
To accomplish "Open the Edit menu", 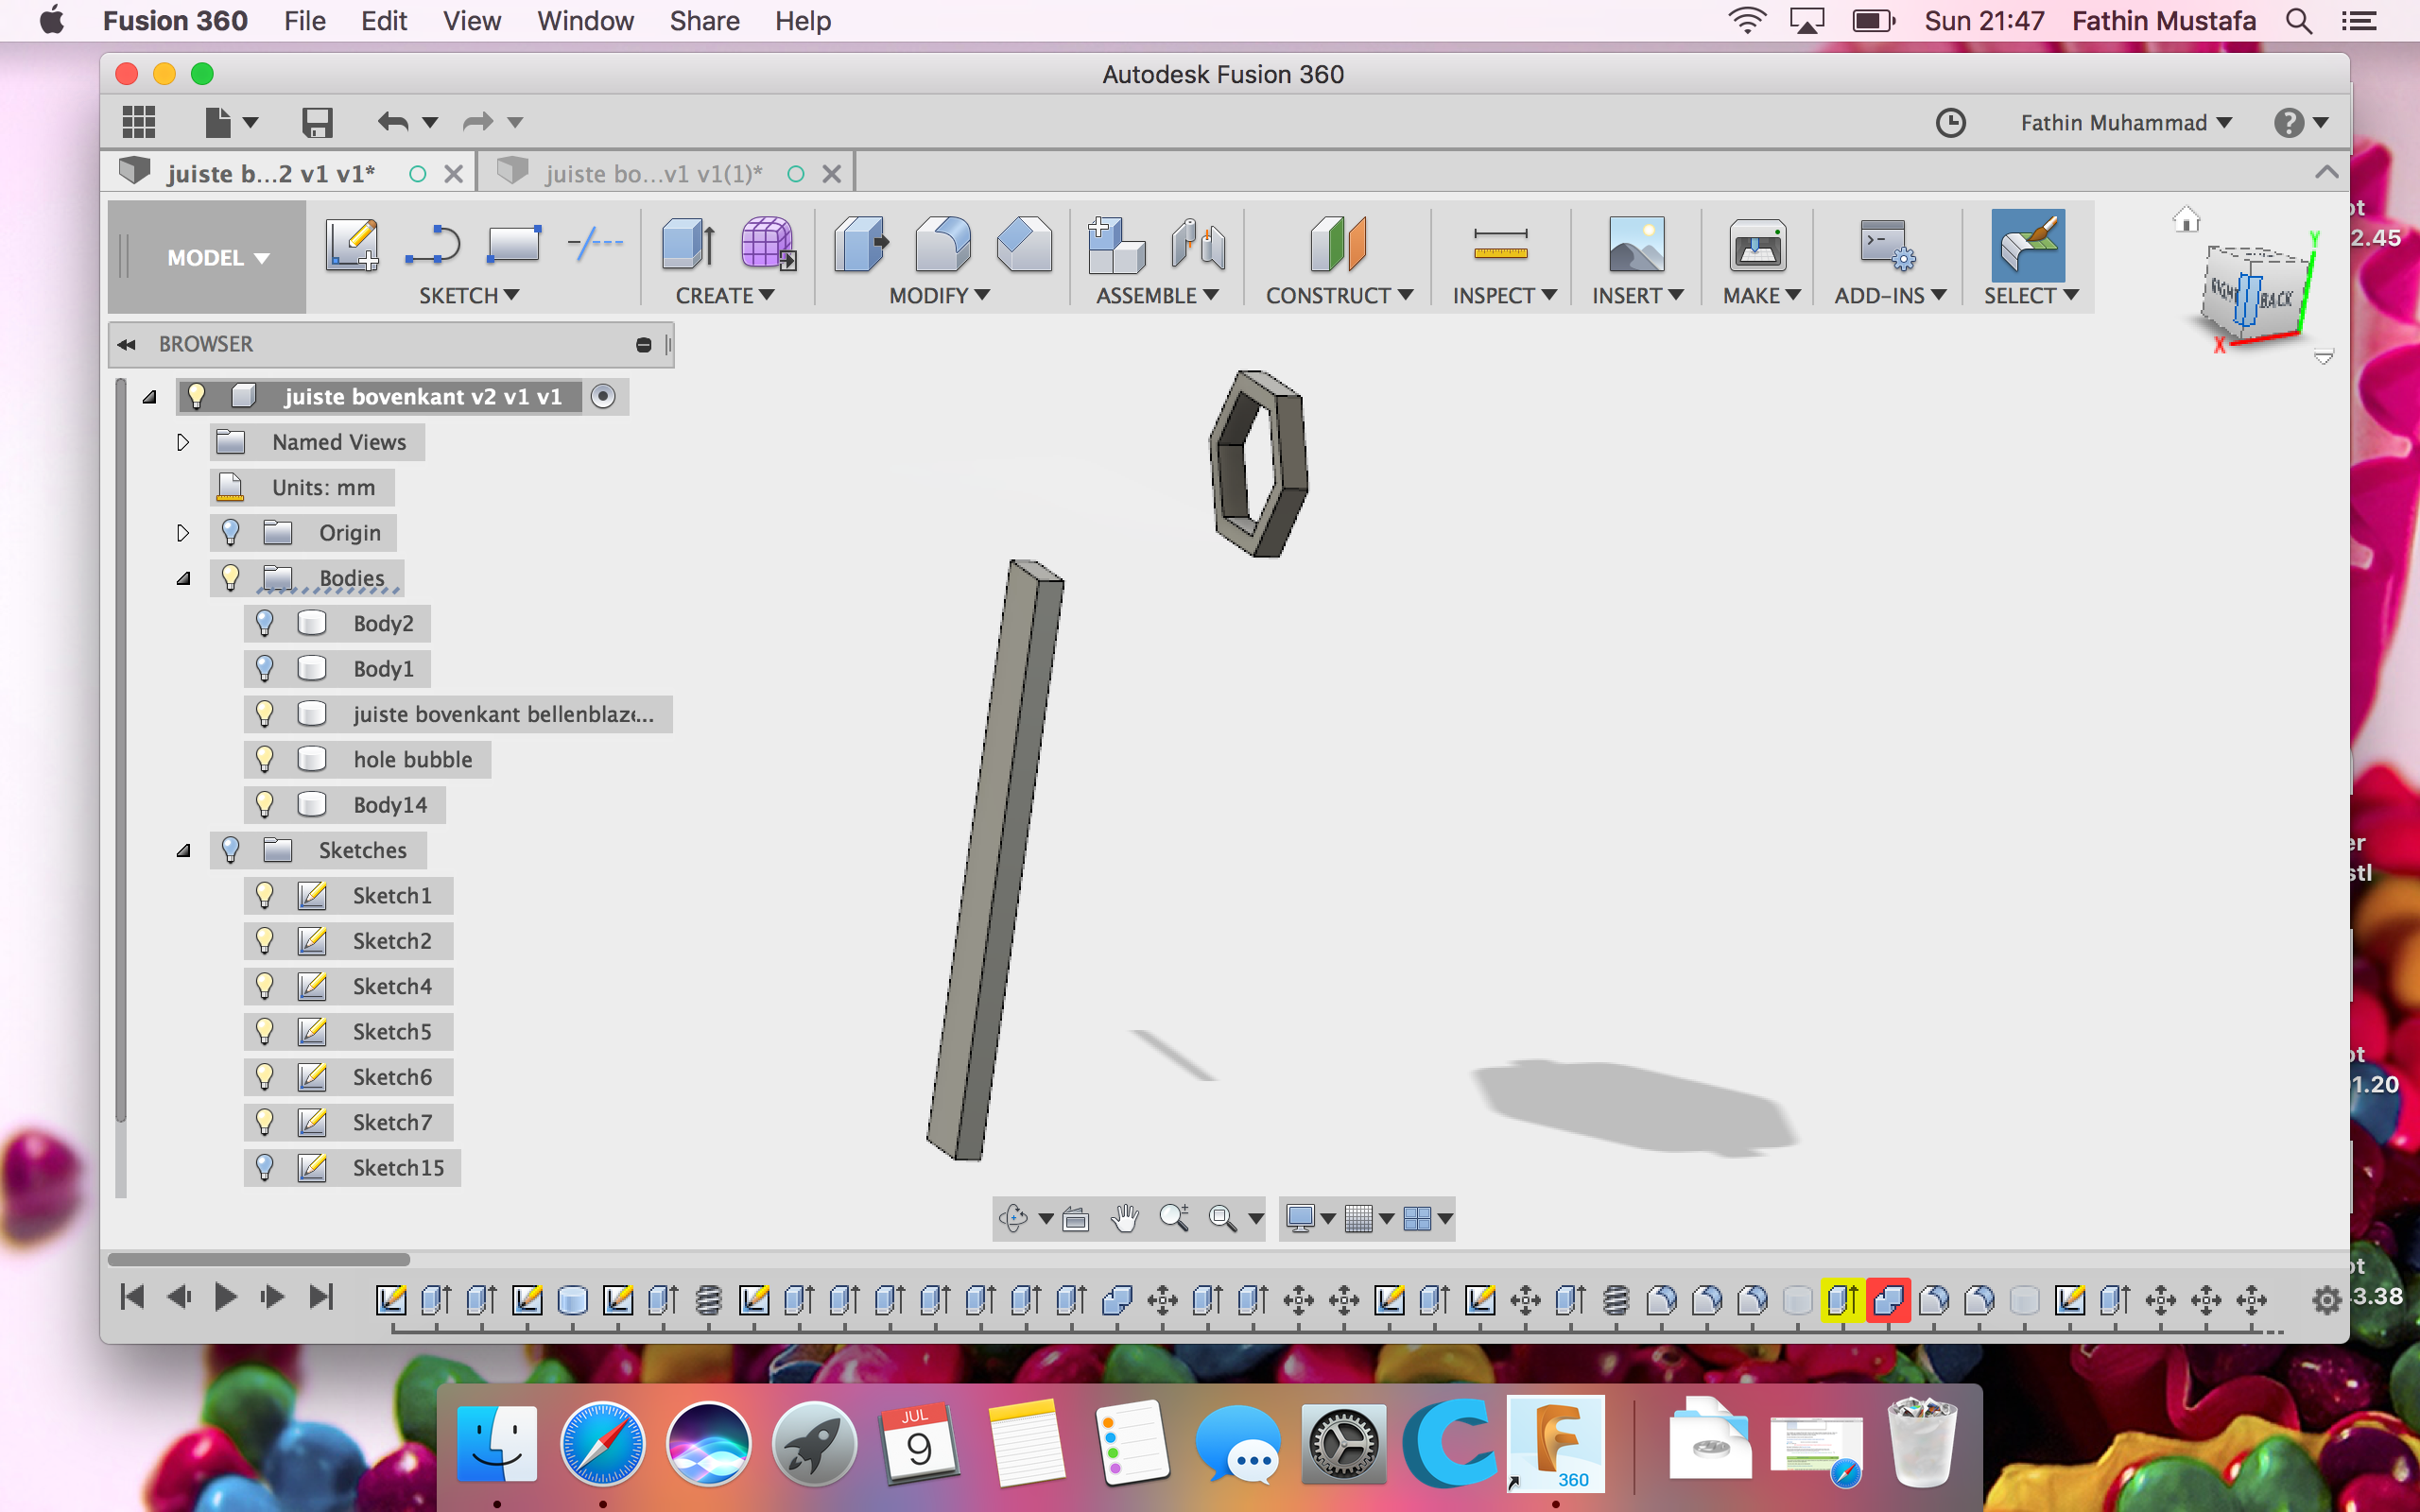I will [384, 21].
